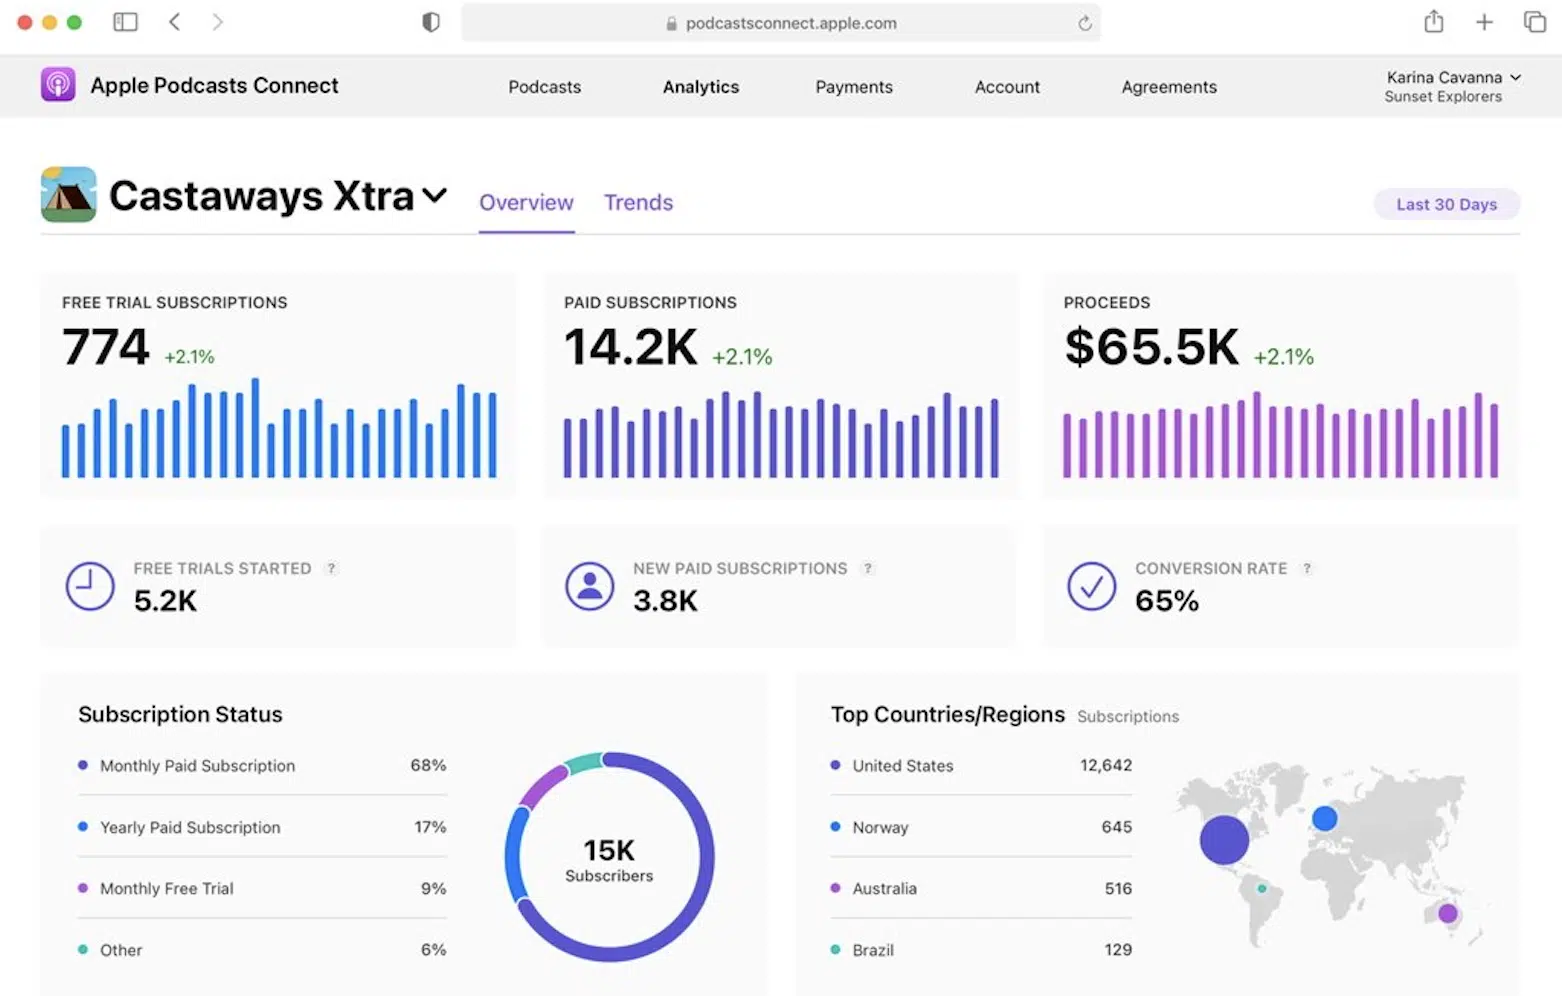Click help icon beside Conversion Rate
The image size is (1562, 996).
(x=1306, y=568)
